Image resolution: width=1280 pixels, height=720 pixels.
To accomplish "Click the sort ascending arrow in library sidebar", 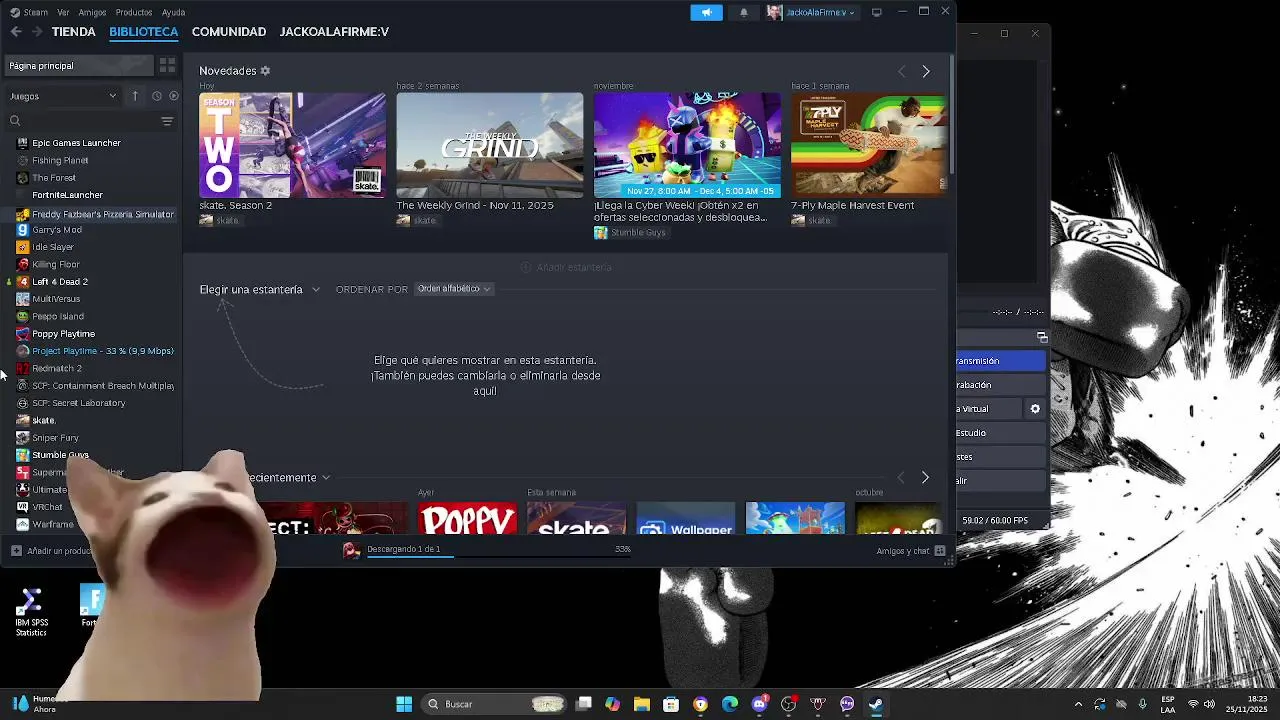I will tap(135, 96).
